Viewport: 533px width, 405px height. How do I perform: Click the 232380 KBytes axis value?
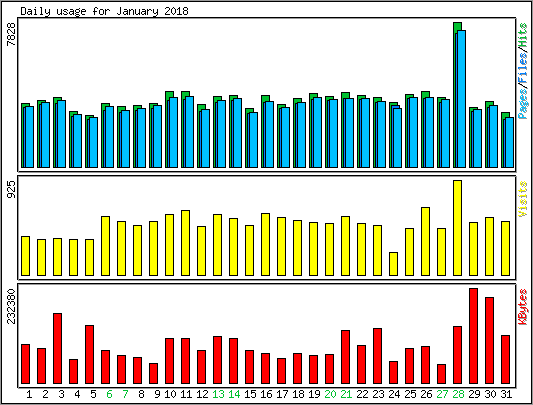11,306
